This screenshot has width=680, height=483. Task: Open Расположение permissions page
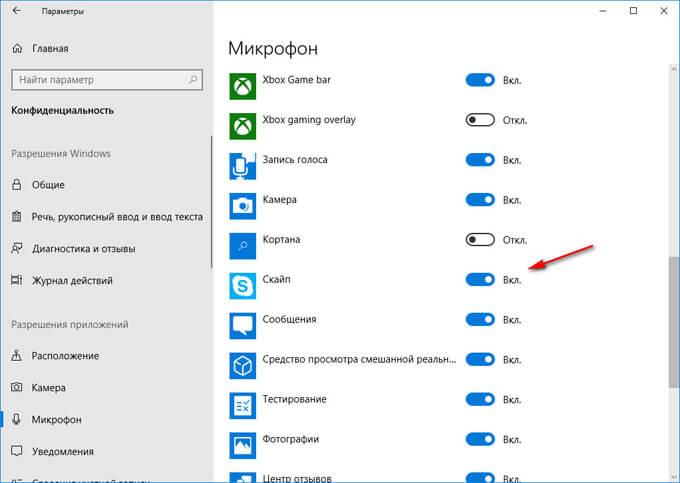pos(55,356)
